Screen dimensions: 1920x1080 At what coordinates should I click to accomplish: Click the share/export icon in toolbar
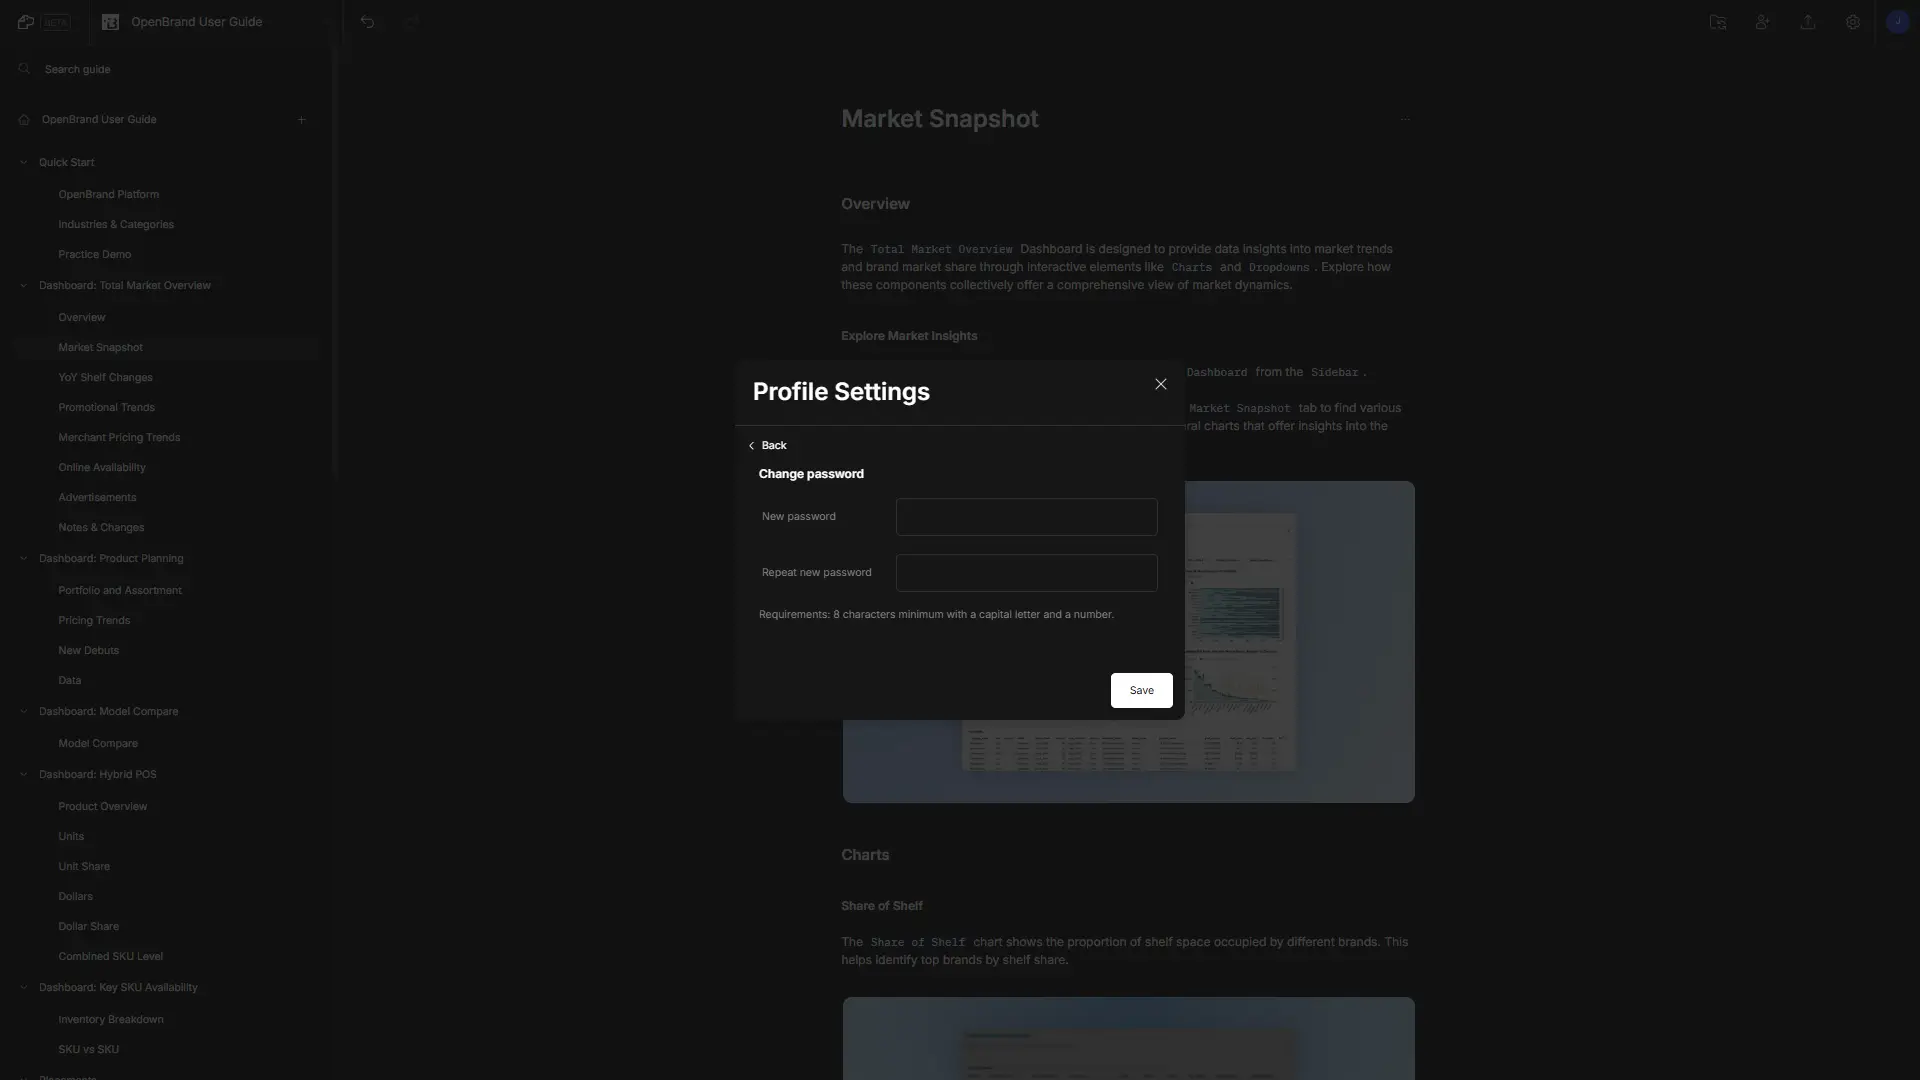tap(1808, 22)
